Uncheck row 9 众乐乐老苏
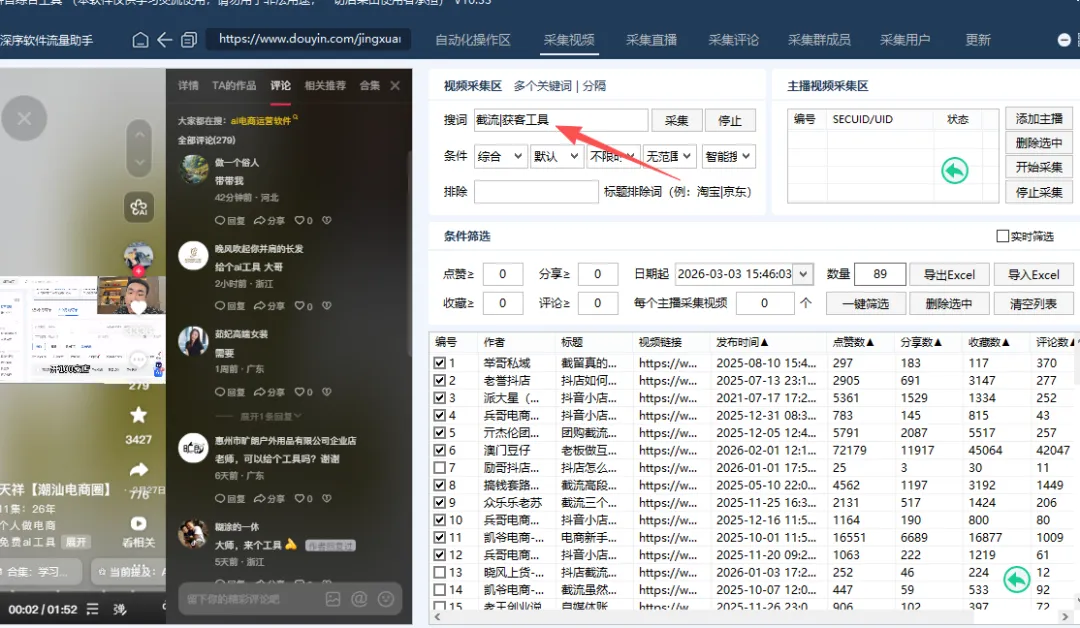1080x628 pixels. tap(439, 503)
